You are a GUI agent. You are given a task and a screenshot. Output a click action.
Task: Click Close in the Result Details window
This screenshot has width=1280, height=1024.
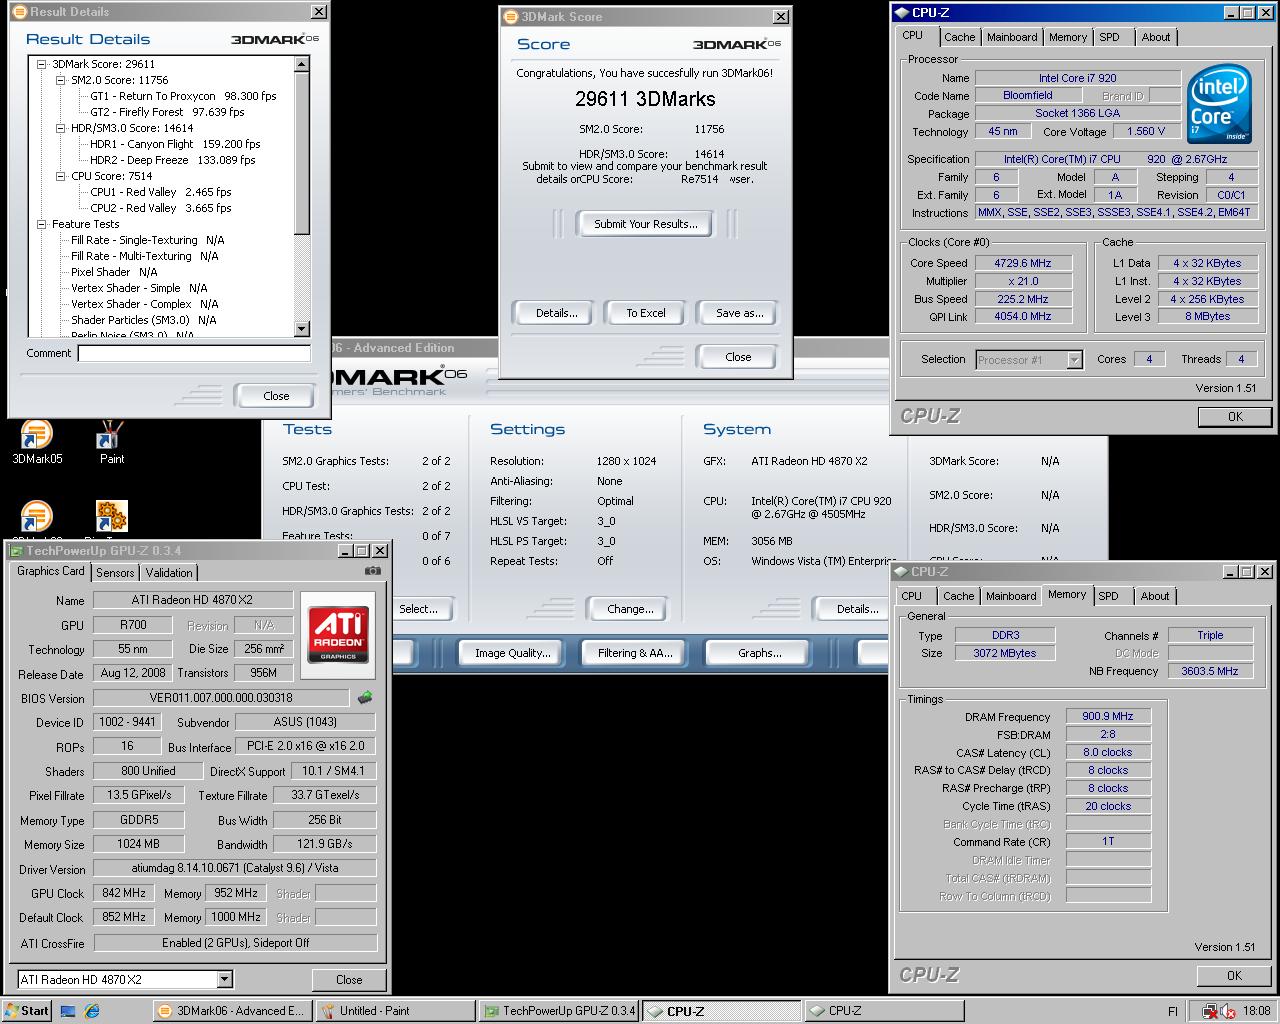pyautogui.click(x=276, y=396)
